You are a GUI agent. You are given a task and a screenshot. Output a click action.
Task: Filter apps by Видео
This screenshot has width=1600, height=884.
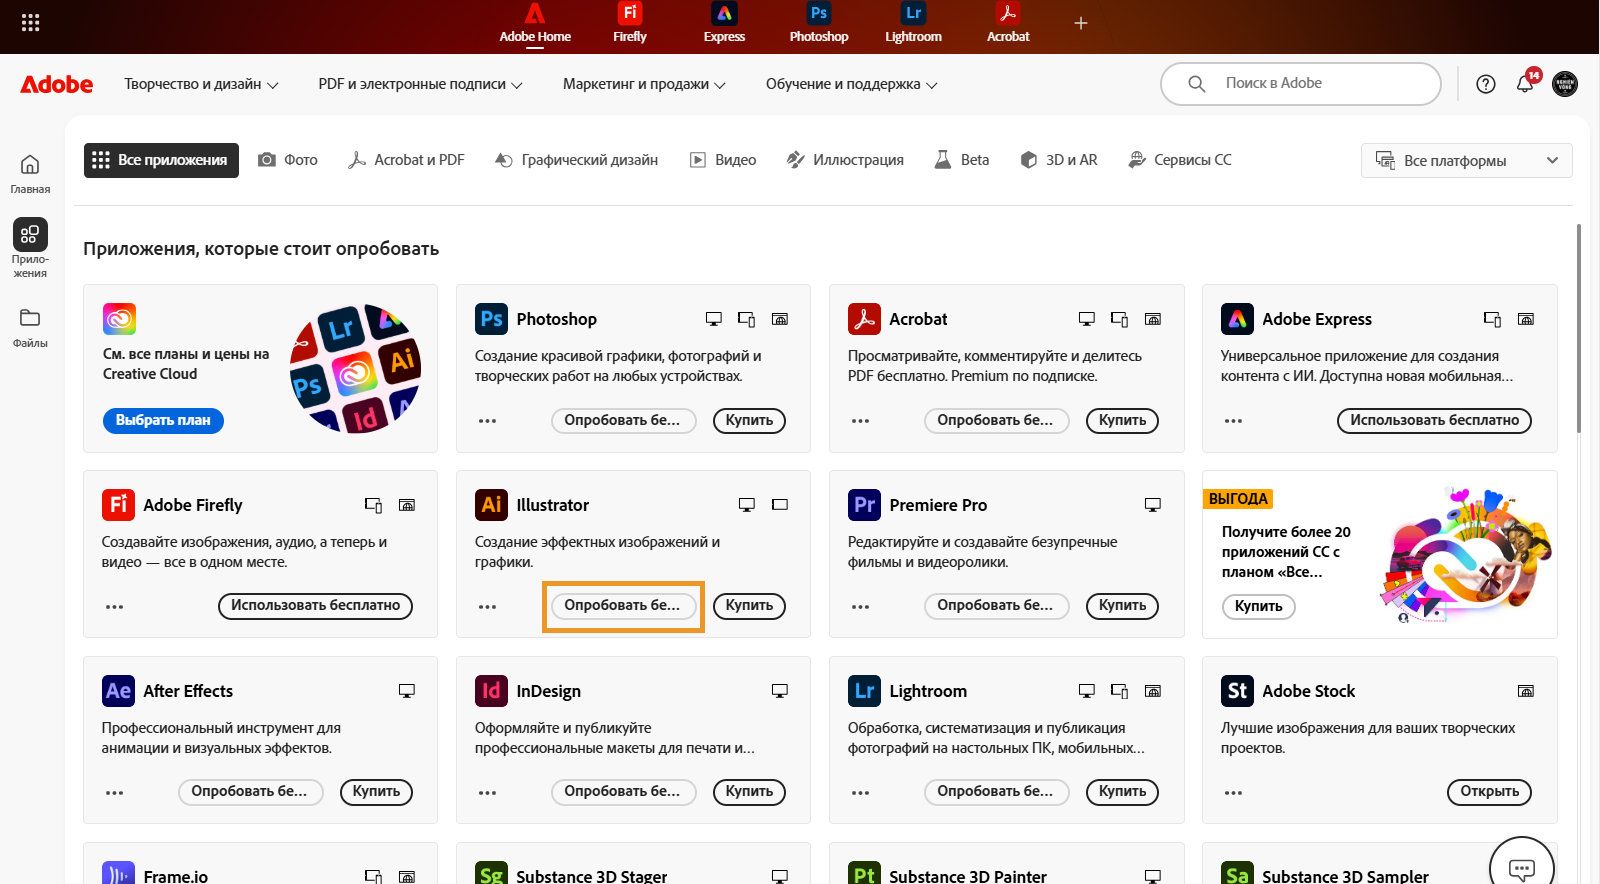(723, 160)
